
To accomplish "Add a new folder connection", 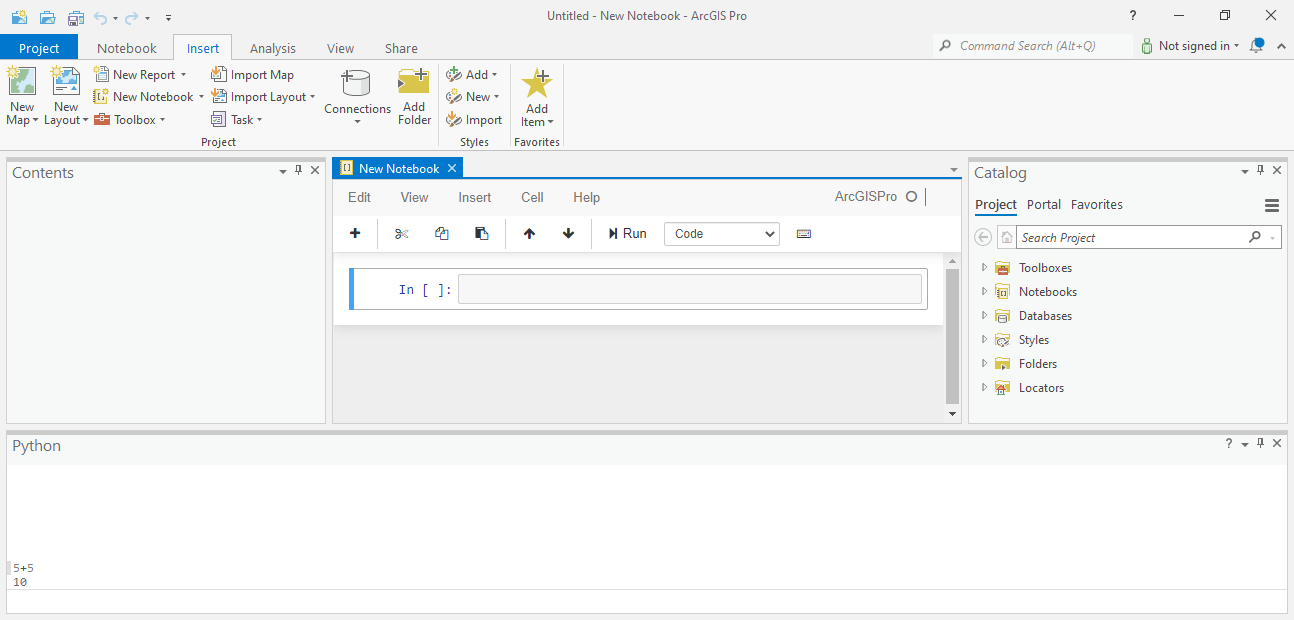I will (x=413, y=95).
